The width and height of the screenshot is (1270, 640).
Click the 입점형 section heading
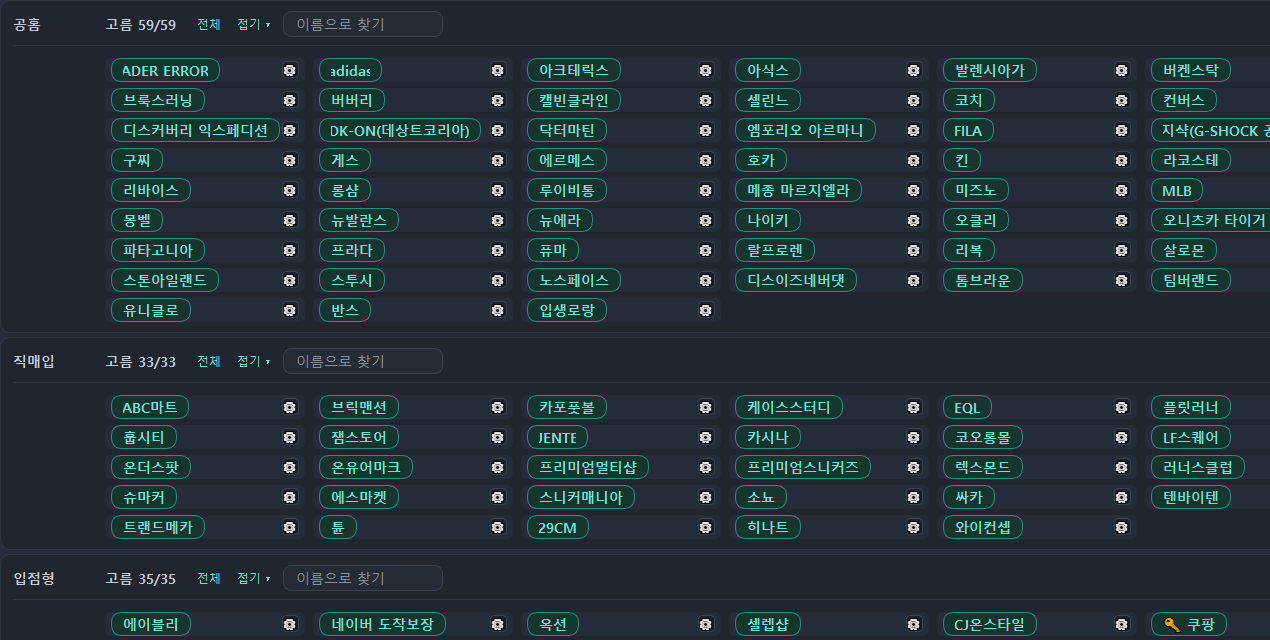click(34, 578)
